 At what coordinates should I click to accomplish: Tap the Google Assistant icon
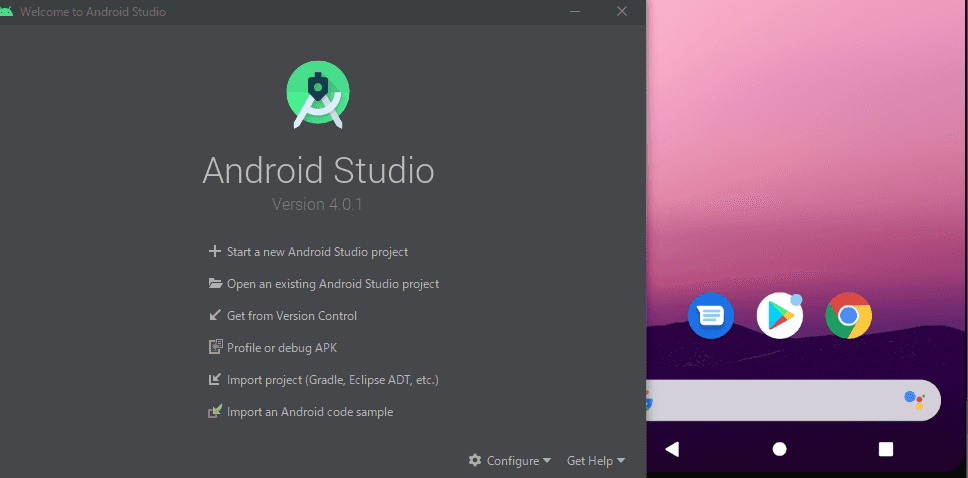coord(914,400)
